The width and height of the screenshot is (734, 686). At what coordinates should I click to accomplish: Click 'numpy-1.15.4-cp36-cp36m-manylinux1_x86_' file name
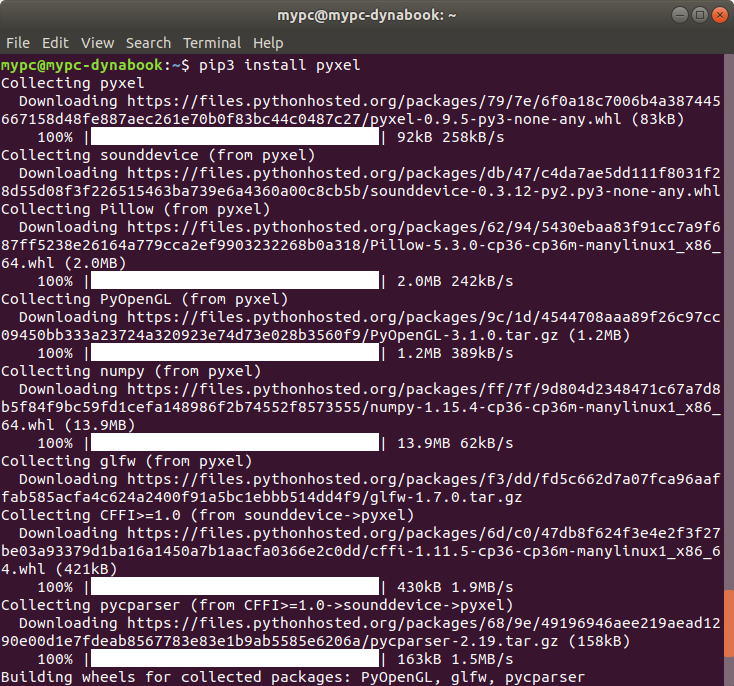[x=545, y=407]
